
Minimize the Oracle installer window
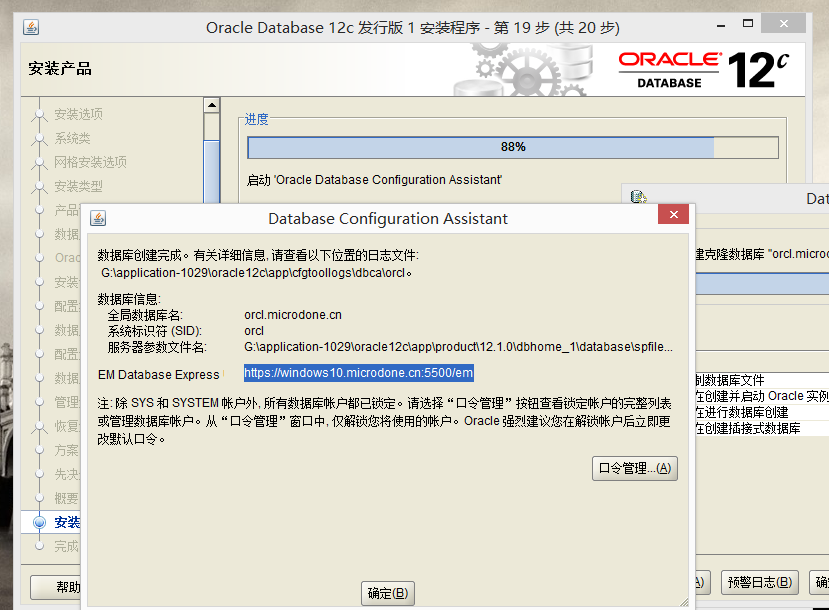point(721,25)
